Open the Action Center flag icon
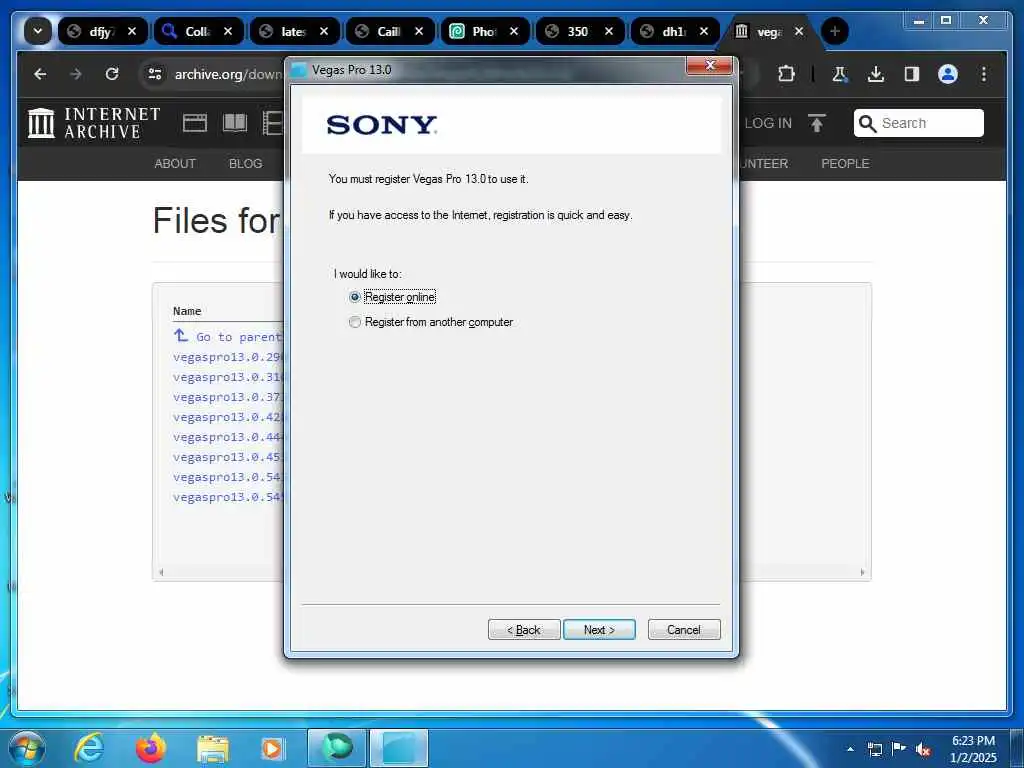Screen dimensions: 1024x768 tap(899, 748)
